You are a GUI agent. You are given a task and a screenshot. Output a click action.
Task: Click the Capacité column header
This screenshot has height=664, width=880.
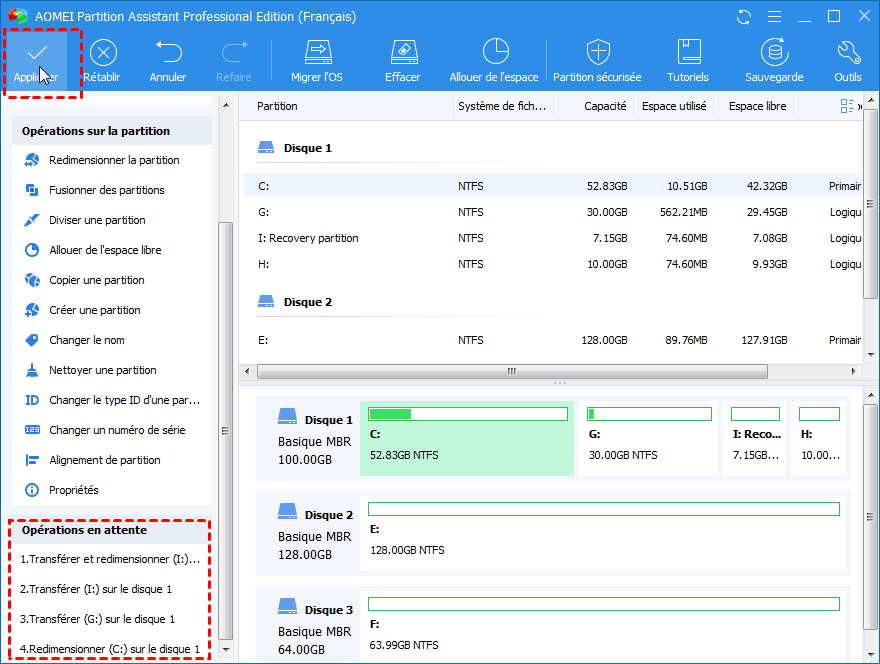[605, 106]
